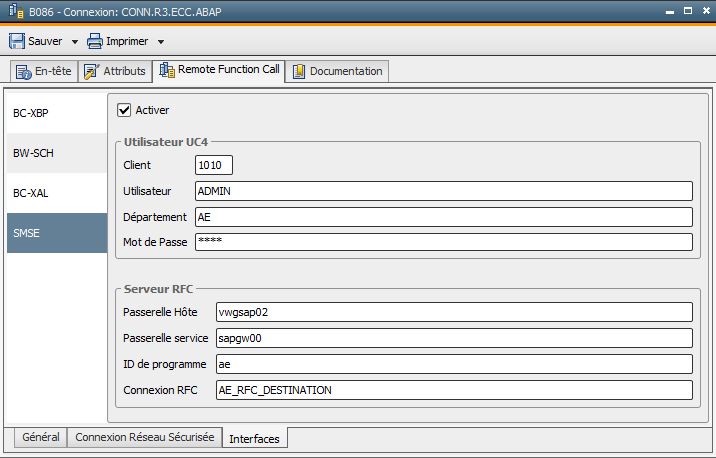Toggle the Activer checkbox
Image resolution: width=716 pixels, height=458 pixels.
[x=124, y=110]
